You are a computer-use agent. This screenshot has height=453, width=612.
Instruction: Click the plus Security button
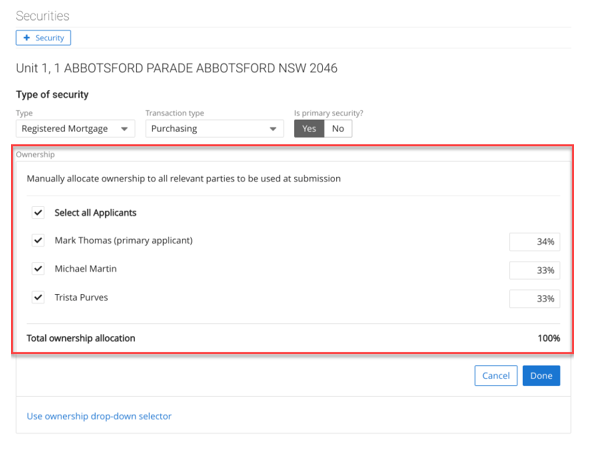(43, 38)
